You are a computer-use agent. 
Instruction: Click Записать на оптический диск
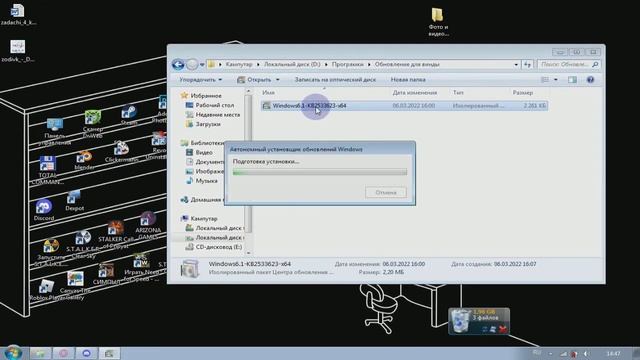click(335, 80)
